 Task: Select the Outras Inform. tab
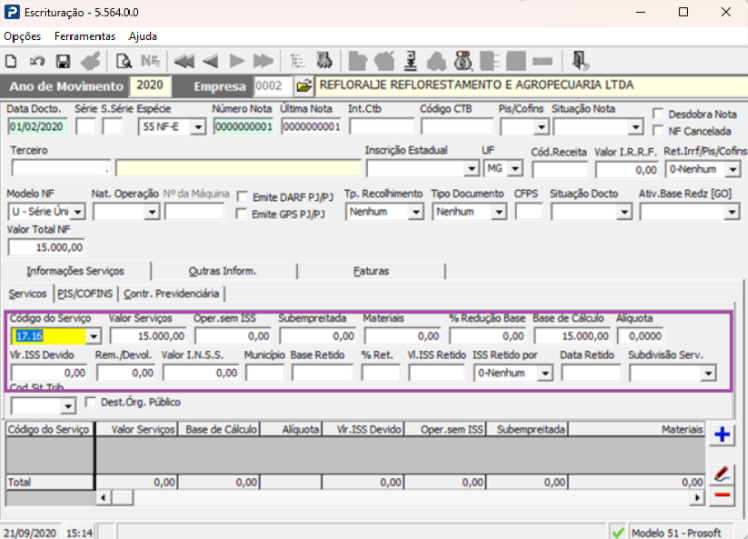pos(222,271)
